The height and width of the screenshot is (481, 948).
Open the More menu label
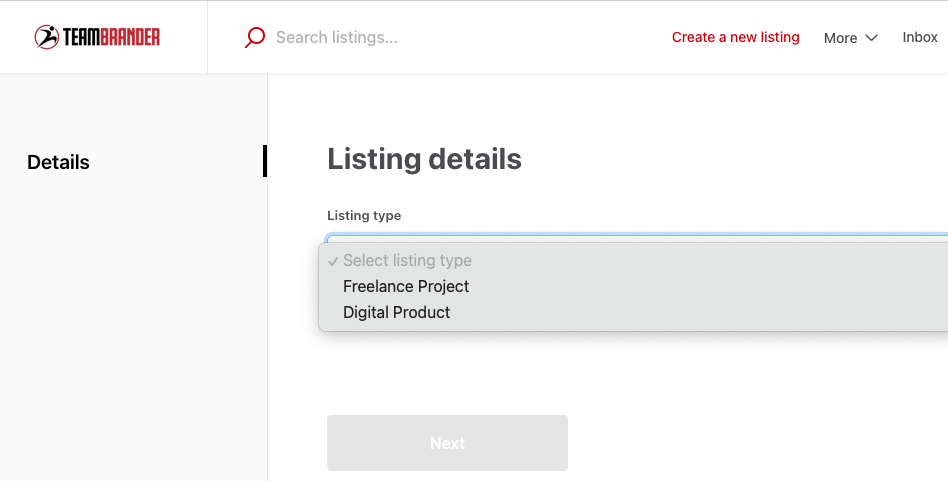pyautogui.click(x=840, y=38)
